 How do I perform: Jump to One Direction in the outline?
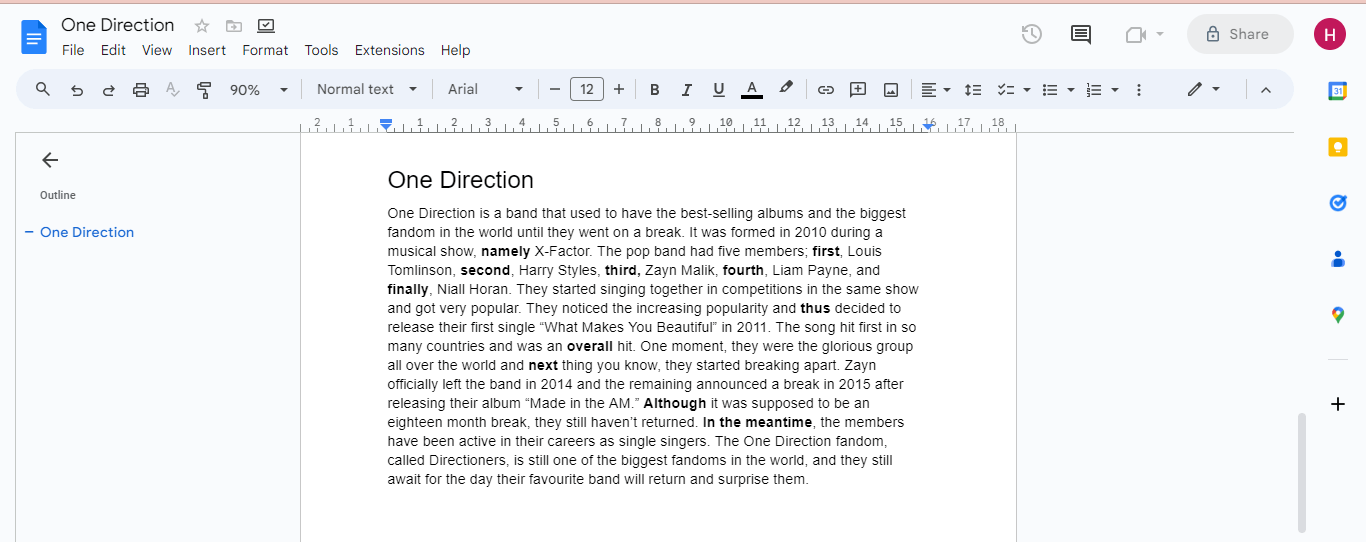pyautogui.click(x=87, y=232)
